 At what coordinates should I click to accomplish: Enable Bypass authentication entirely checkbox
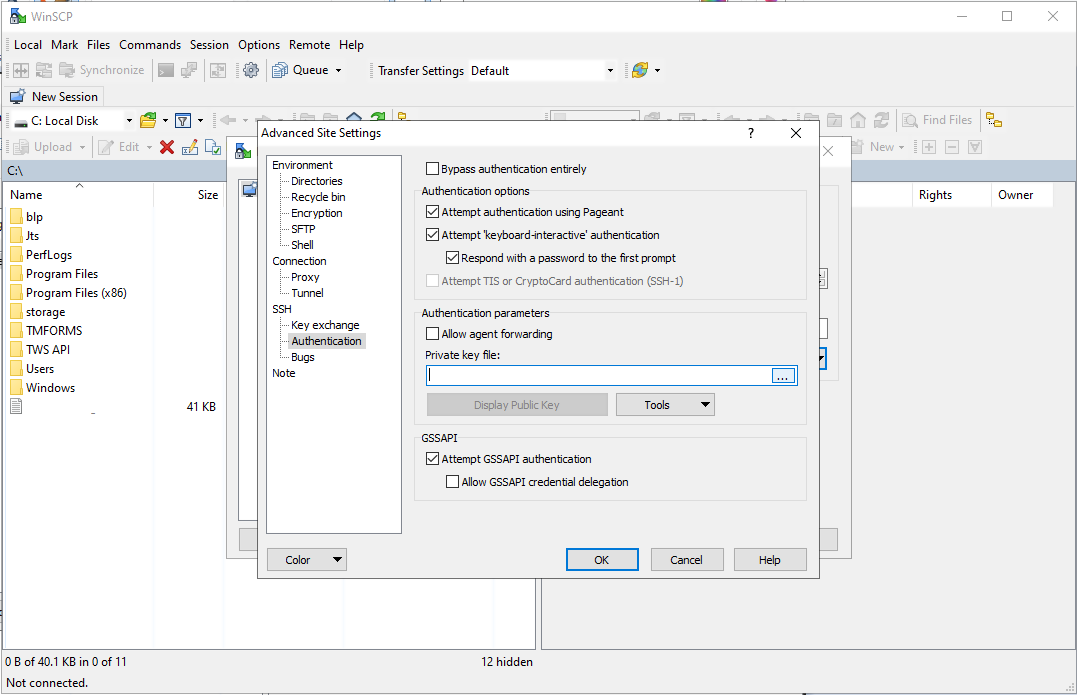point(432,169)
